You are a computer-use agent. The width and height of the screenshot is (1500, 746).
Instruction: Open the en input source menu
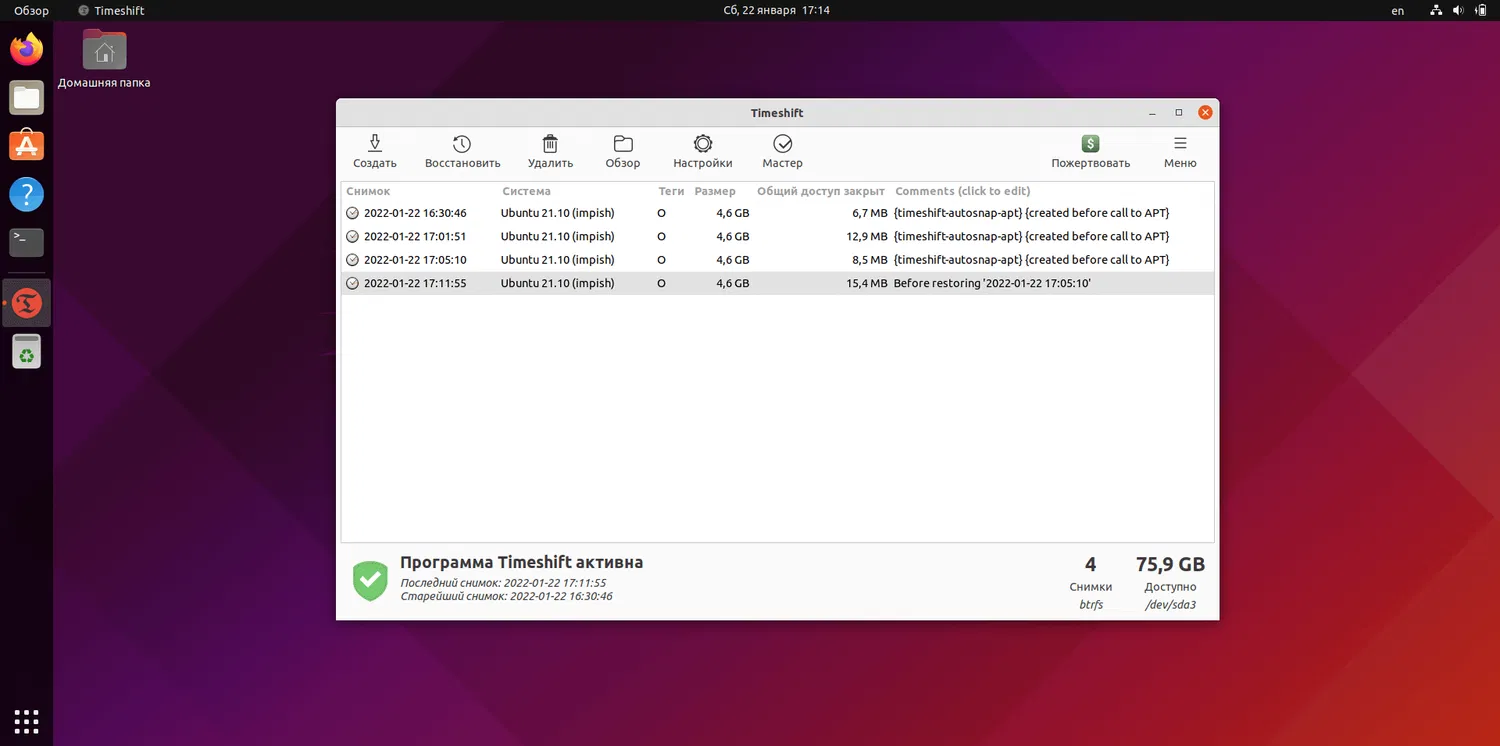point(1398,11)
